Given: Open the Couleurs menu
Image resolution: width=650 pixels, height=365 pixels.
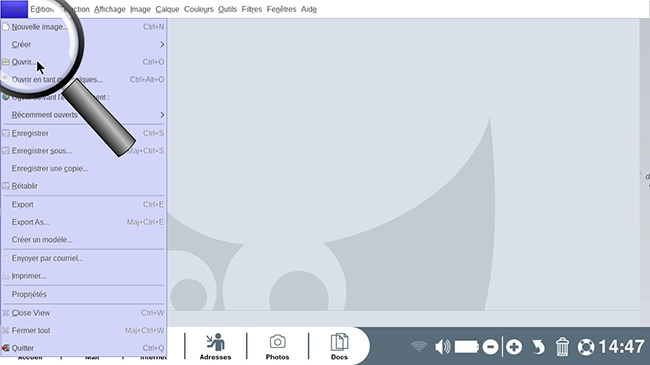Looking at the screenshot, I should coord(199,9).
